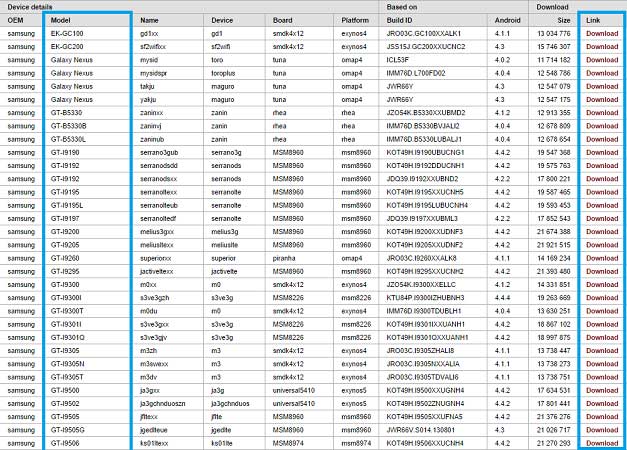This screenshot has height=450, width=627.
Task: Click Download for GT-I9300 m0xx
Action: [x=602, y=285]
